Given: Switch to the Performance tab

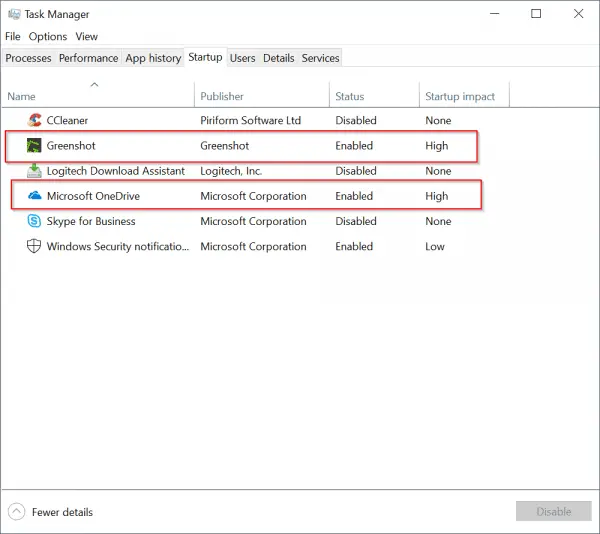Looking at the screenshot, I should tap(88, 58).
